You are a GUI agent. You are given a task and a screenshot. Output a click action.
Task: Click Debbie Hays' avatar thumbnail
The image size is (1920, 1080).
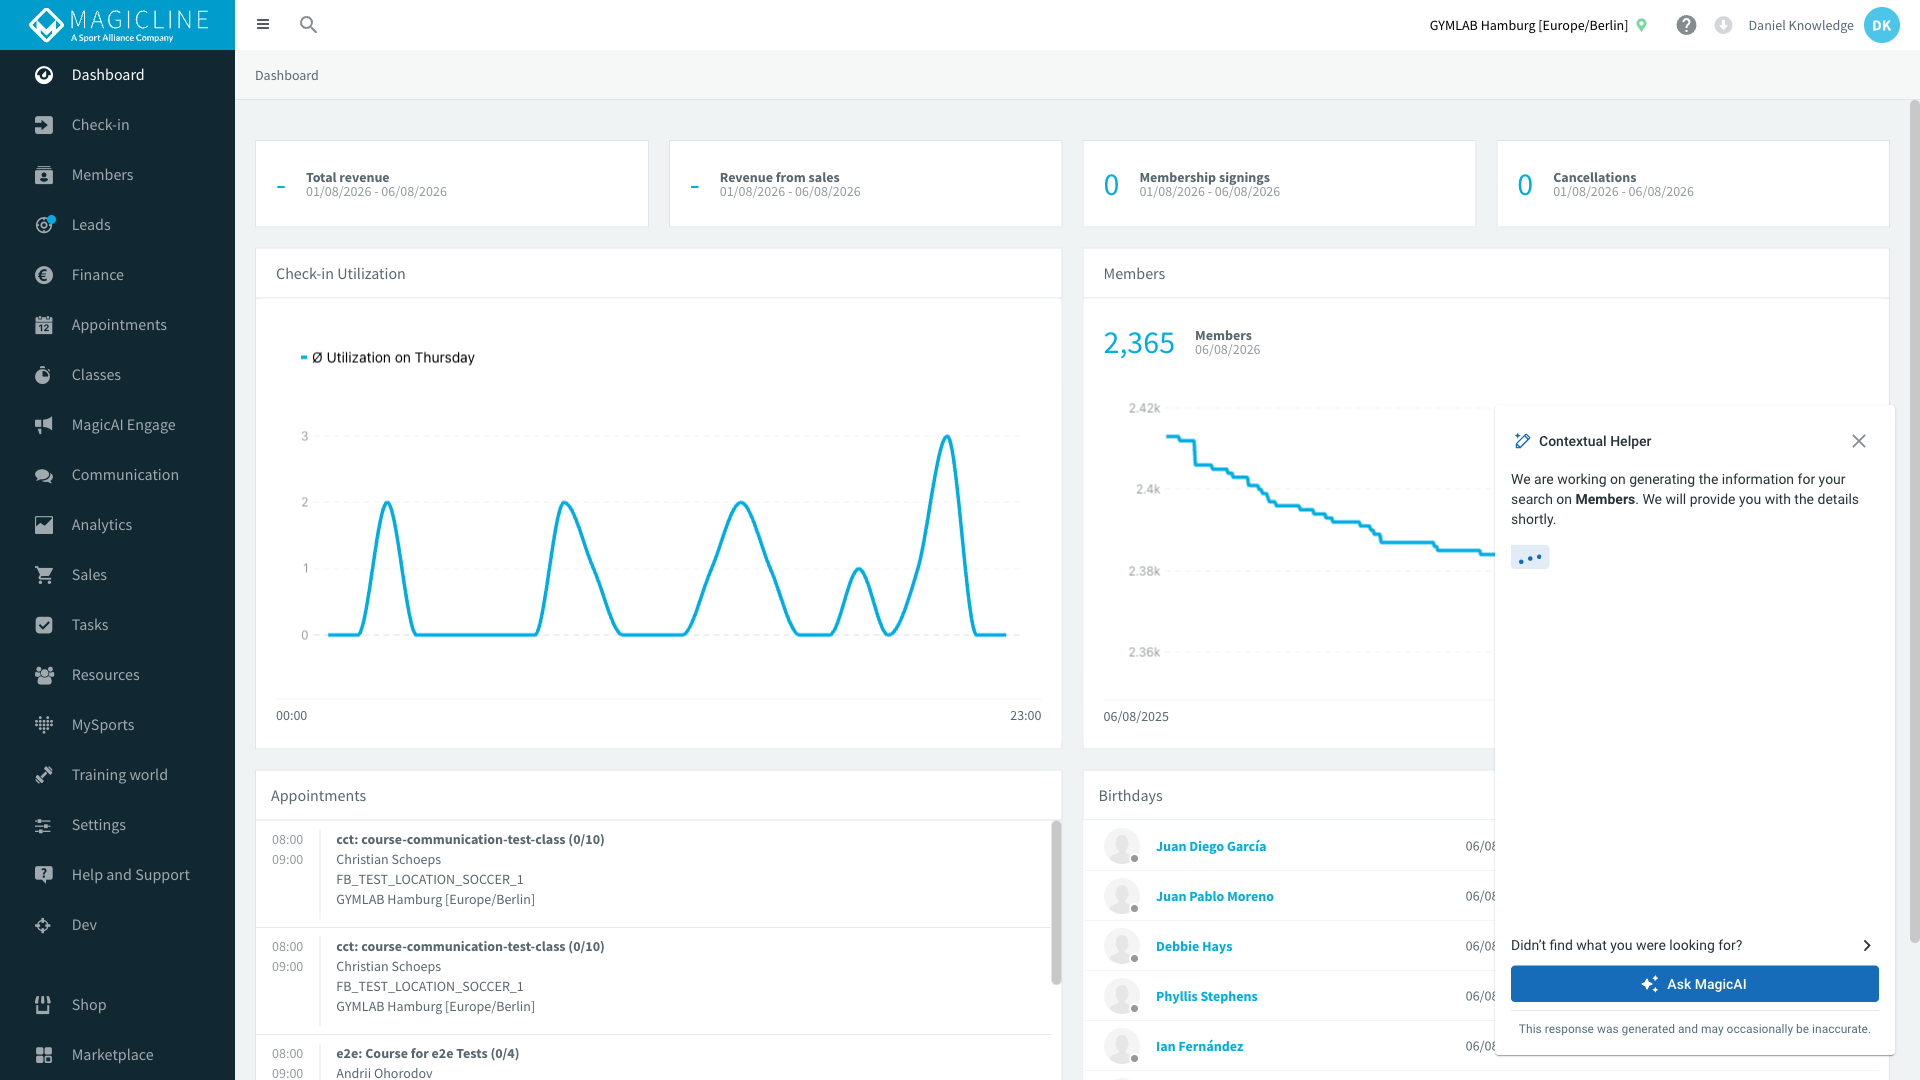(1121, 946)
